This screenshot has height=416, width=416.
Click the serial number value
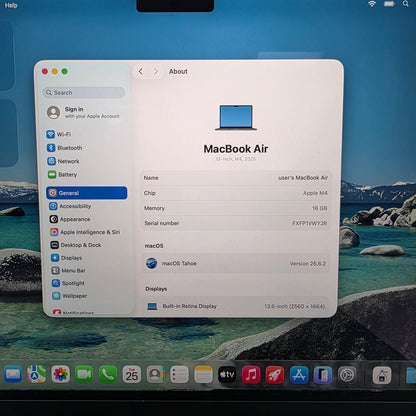[x=309, y=223]
